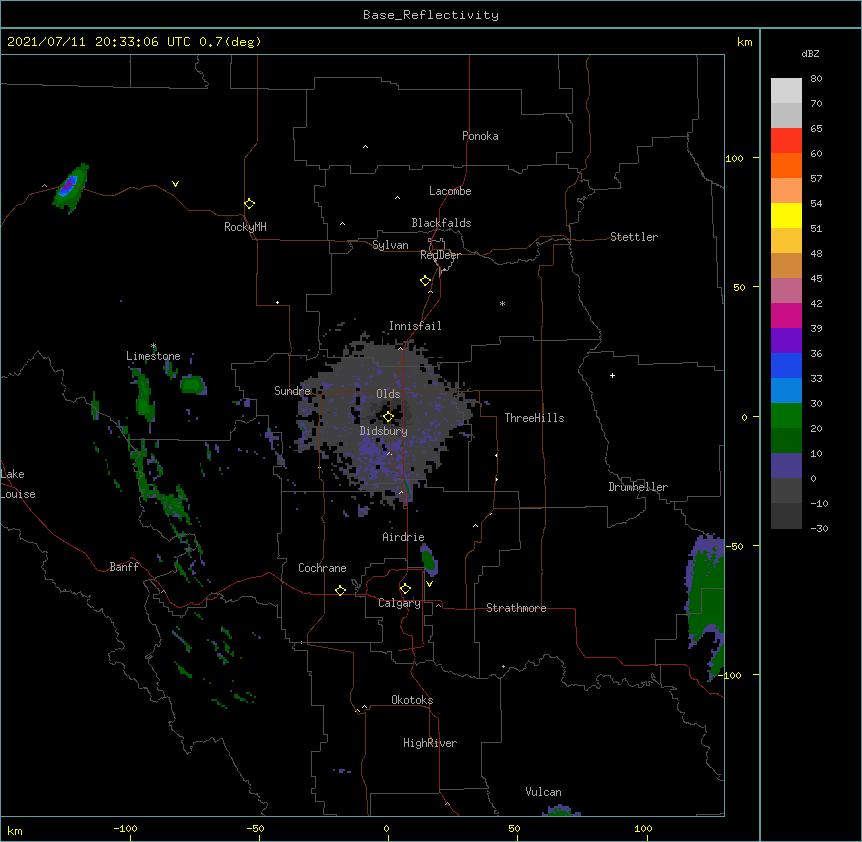Click the blue 36 dBZ legend swatch

tap(786, 365)
